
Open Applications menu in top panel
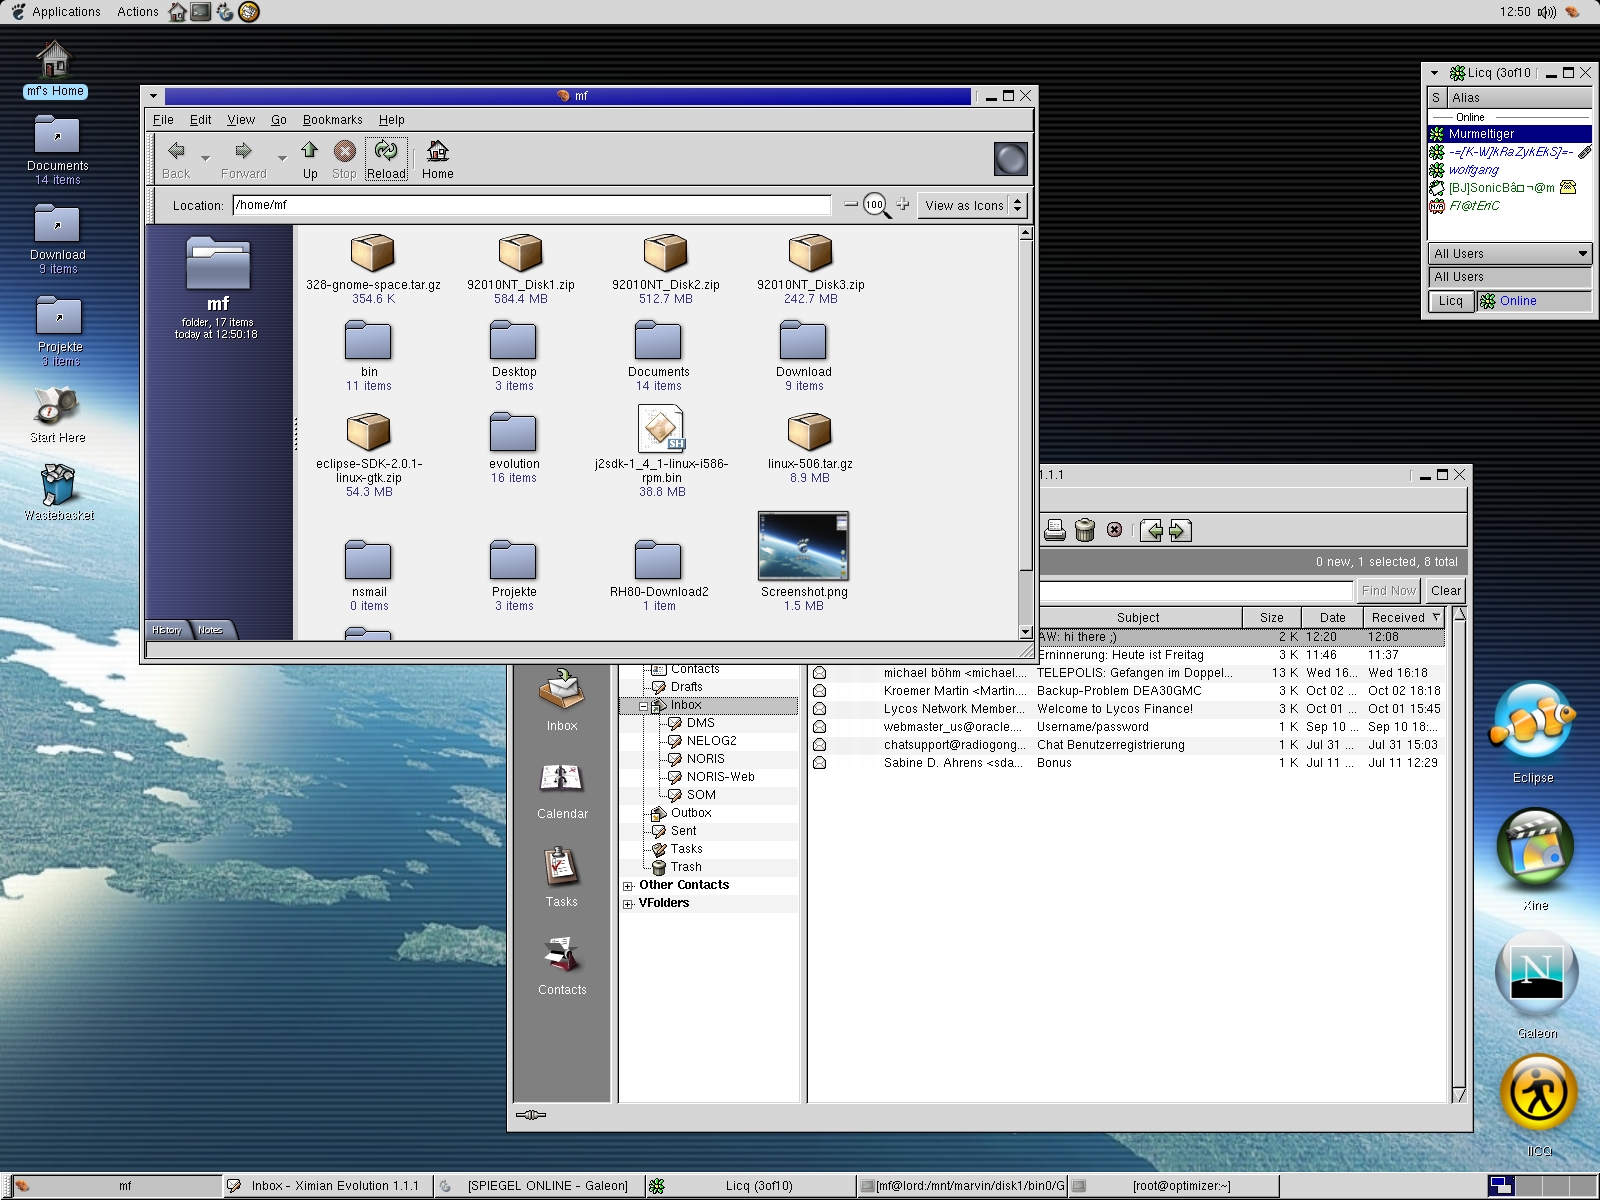[56, 12]
